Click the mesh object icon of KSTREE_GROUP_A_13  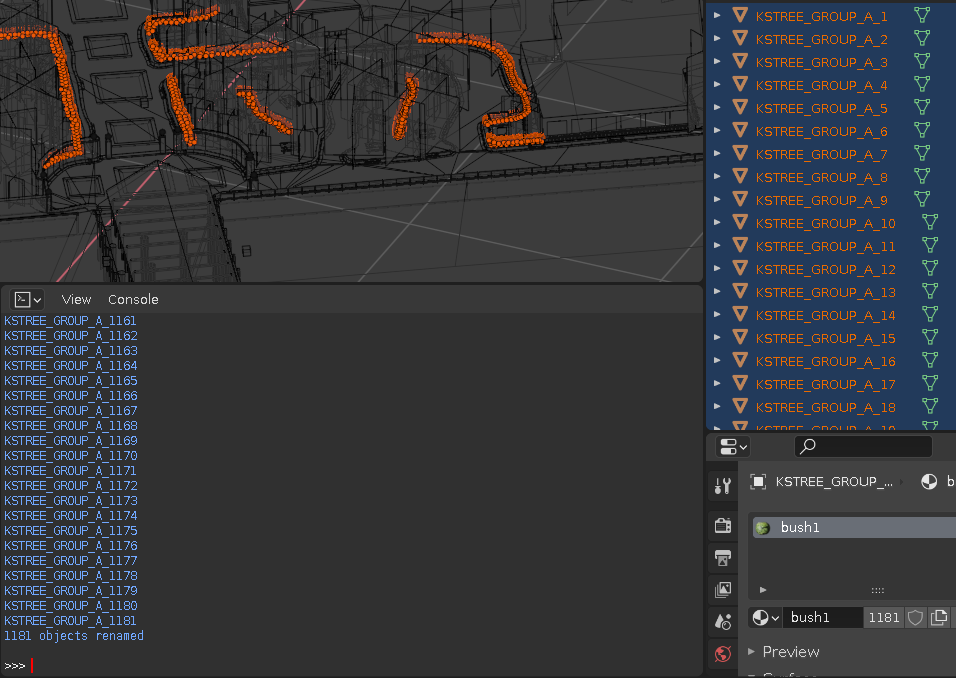(740, 292)
